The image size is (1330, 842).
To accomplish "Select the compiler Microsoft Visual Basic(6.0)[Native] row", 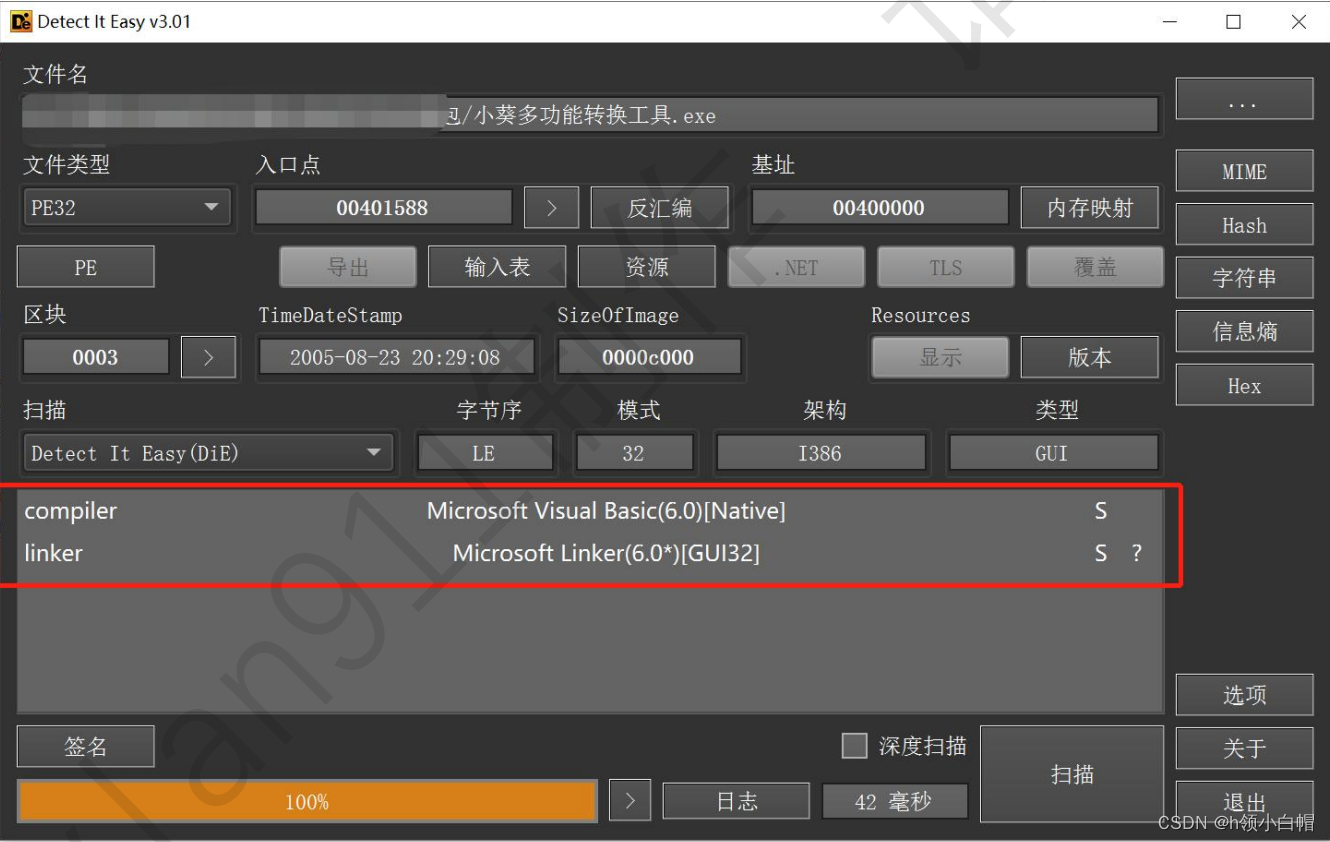I will (590, 511).
